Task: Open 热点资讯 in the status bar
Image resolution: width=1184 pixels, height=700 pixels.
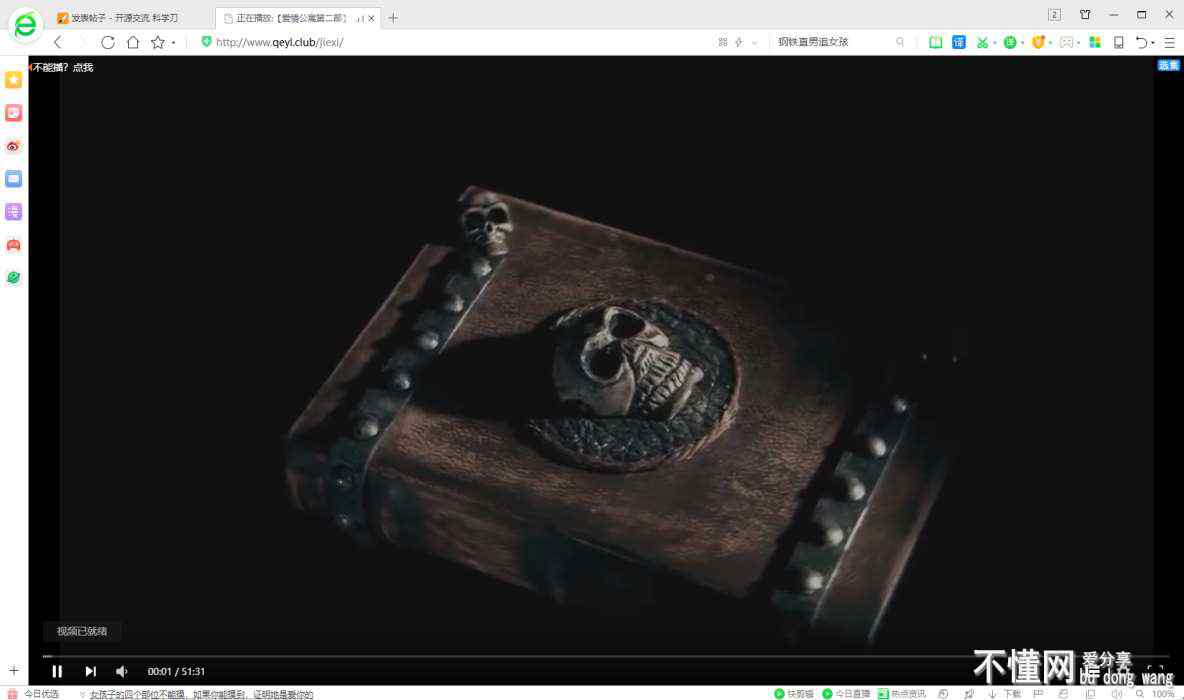Action: point(901,693)
